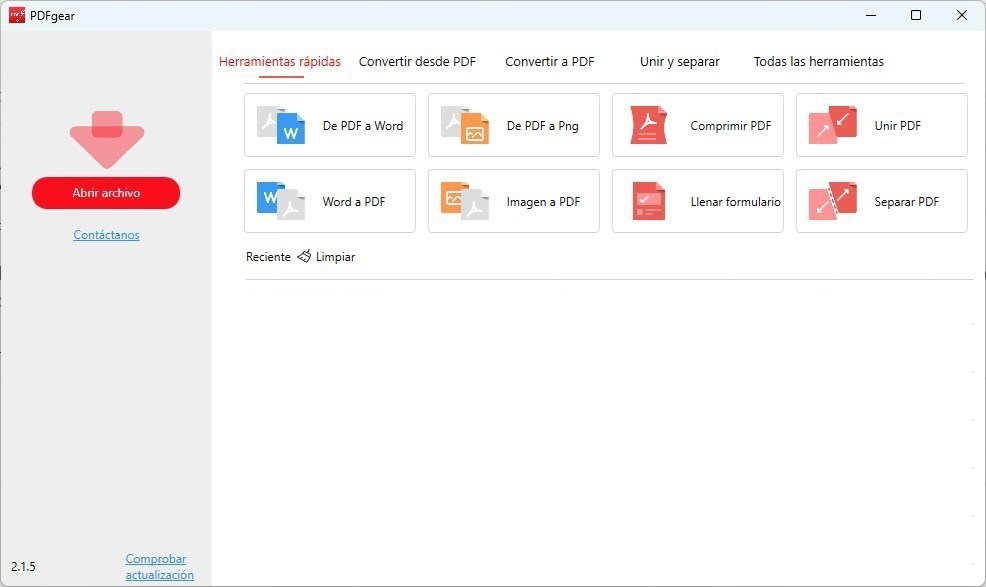The width and height of the screenshot is (986, 587).
Task: Open the Contáctanos link
Action: point(106,234)
